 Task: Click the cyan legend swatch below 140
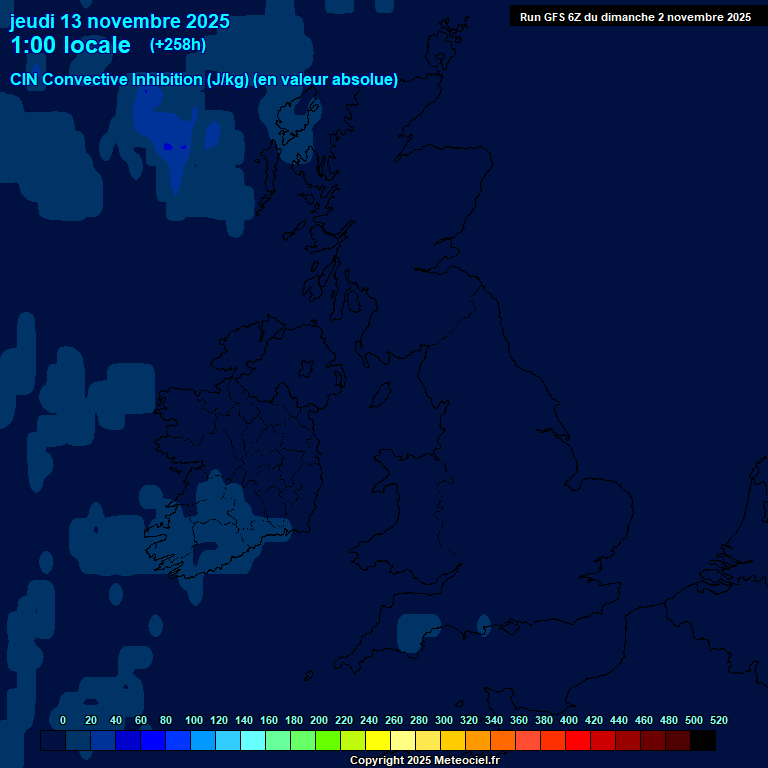252,741
